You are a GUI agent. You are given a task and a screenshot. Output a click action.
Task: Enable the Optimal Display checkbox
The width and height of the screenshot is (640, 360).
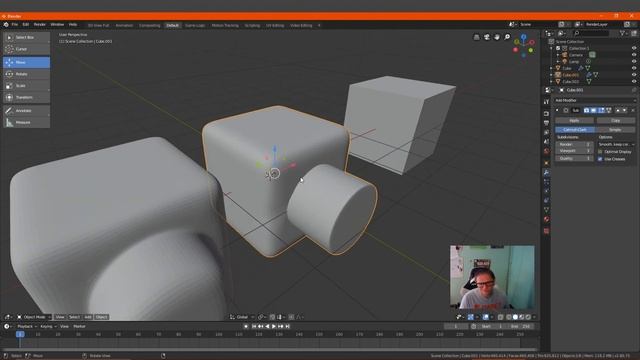[x=600, y=151]
